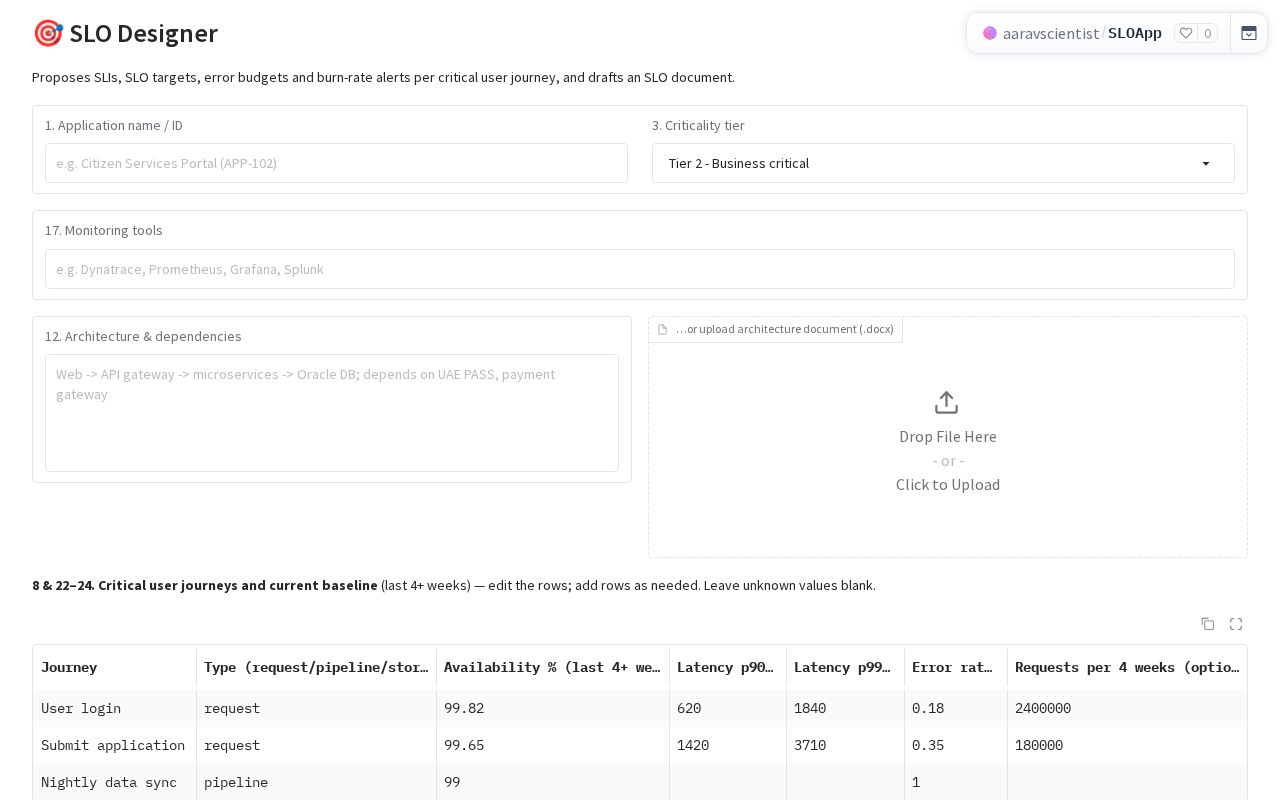Image resolution: width=1280 pixels, height=800 pixels.
Task: Copy the journeys table with the copy icon
Action: coord(1208,624)
